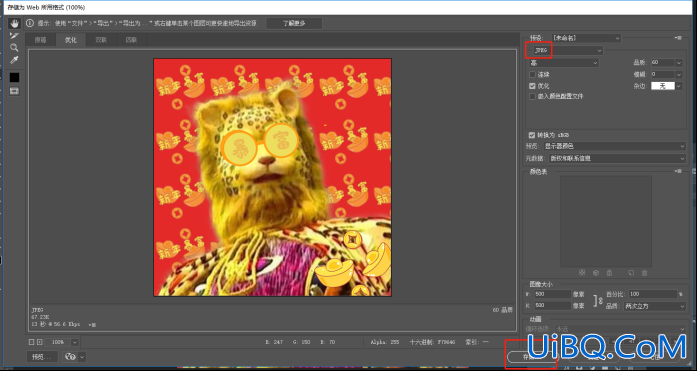The image size is (697, 371).
Task: Click the snap to web palette icon
Action: pos(582,272)
